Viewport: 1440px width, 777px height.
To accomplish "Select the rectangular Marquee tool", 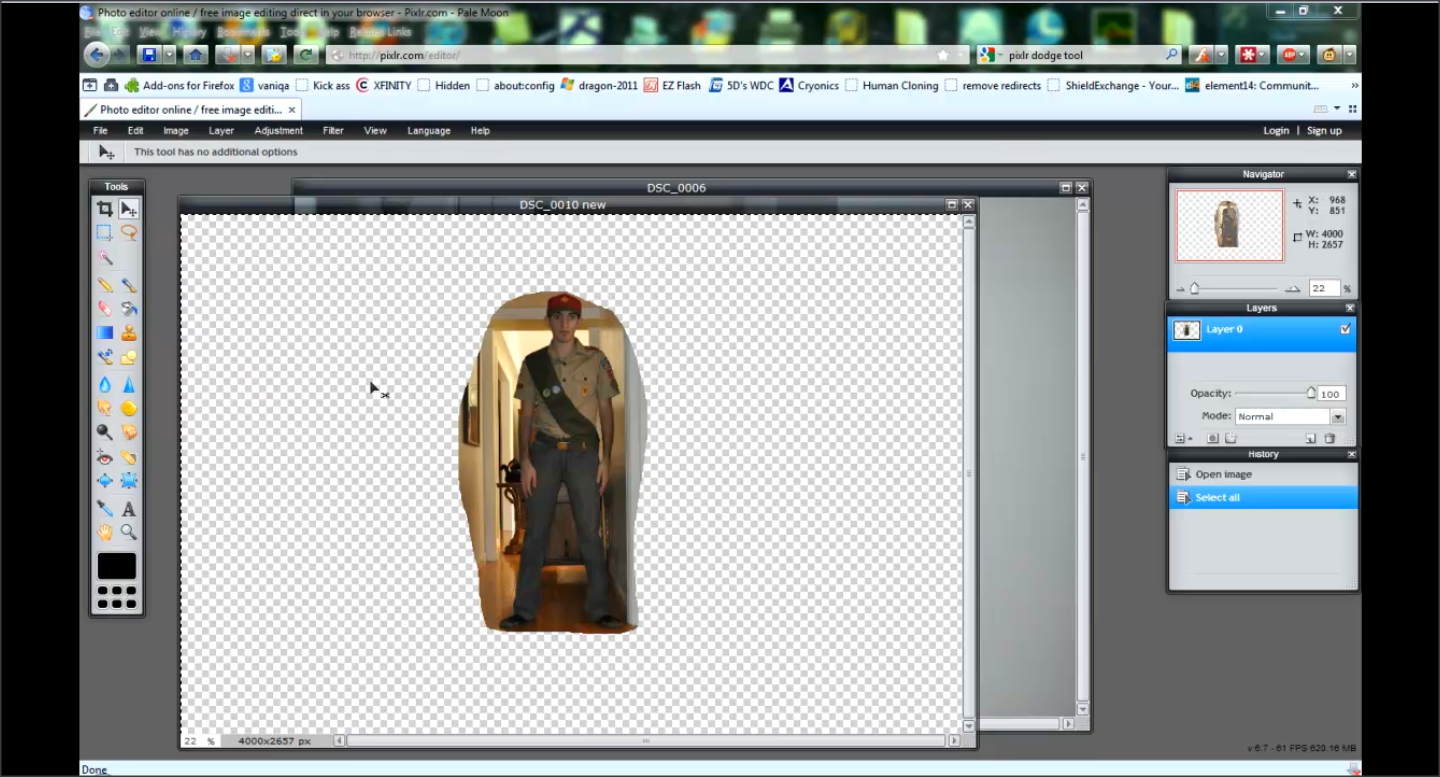I will tap(104, 233).
